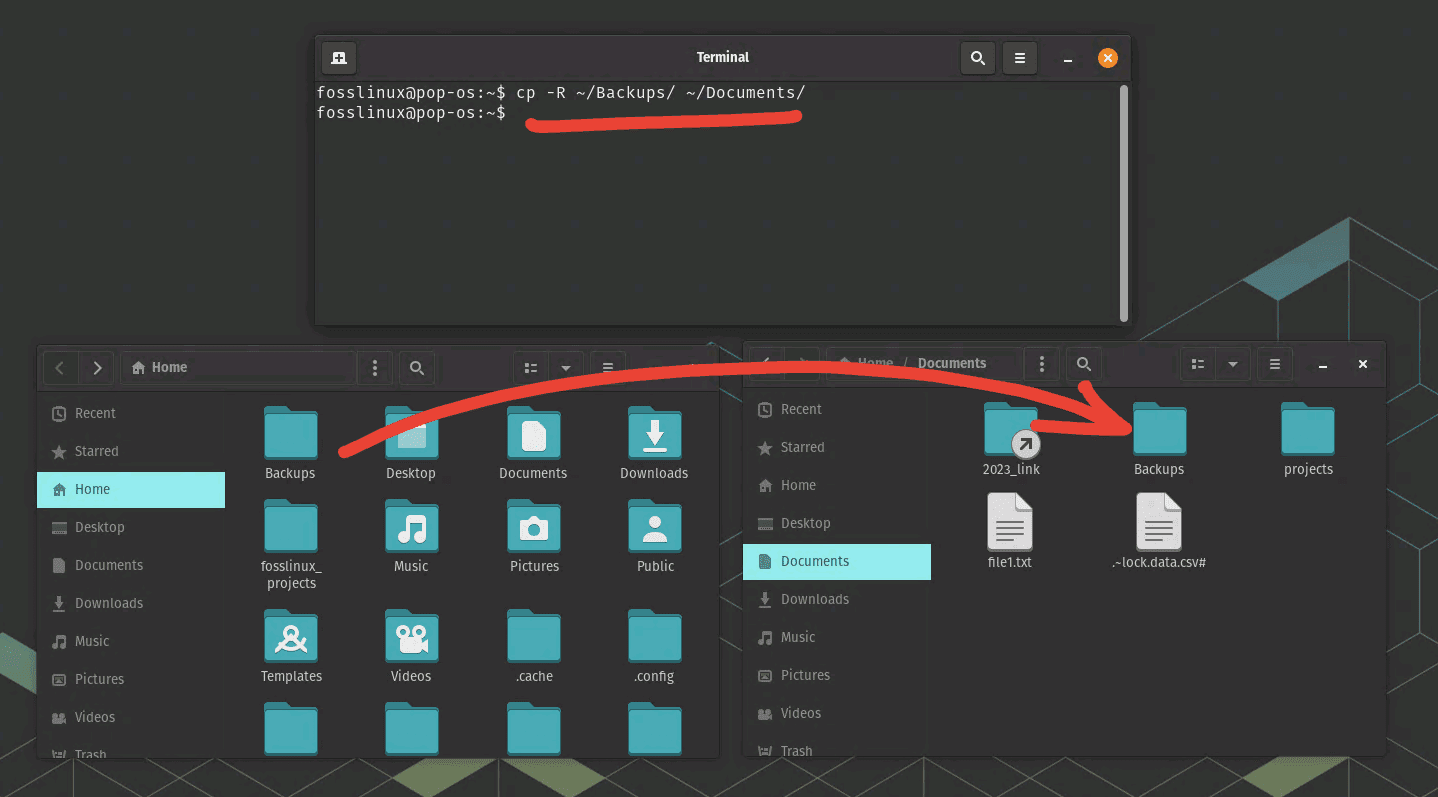The image size is (1438, 797).
Task: Open the Trash from the left sidebar
Action: pyautogui.click(x=90, y=754)
